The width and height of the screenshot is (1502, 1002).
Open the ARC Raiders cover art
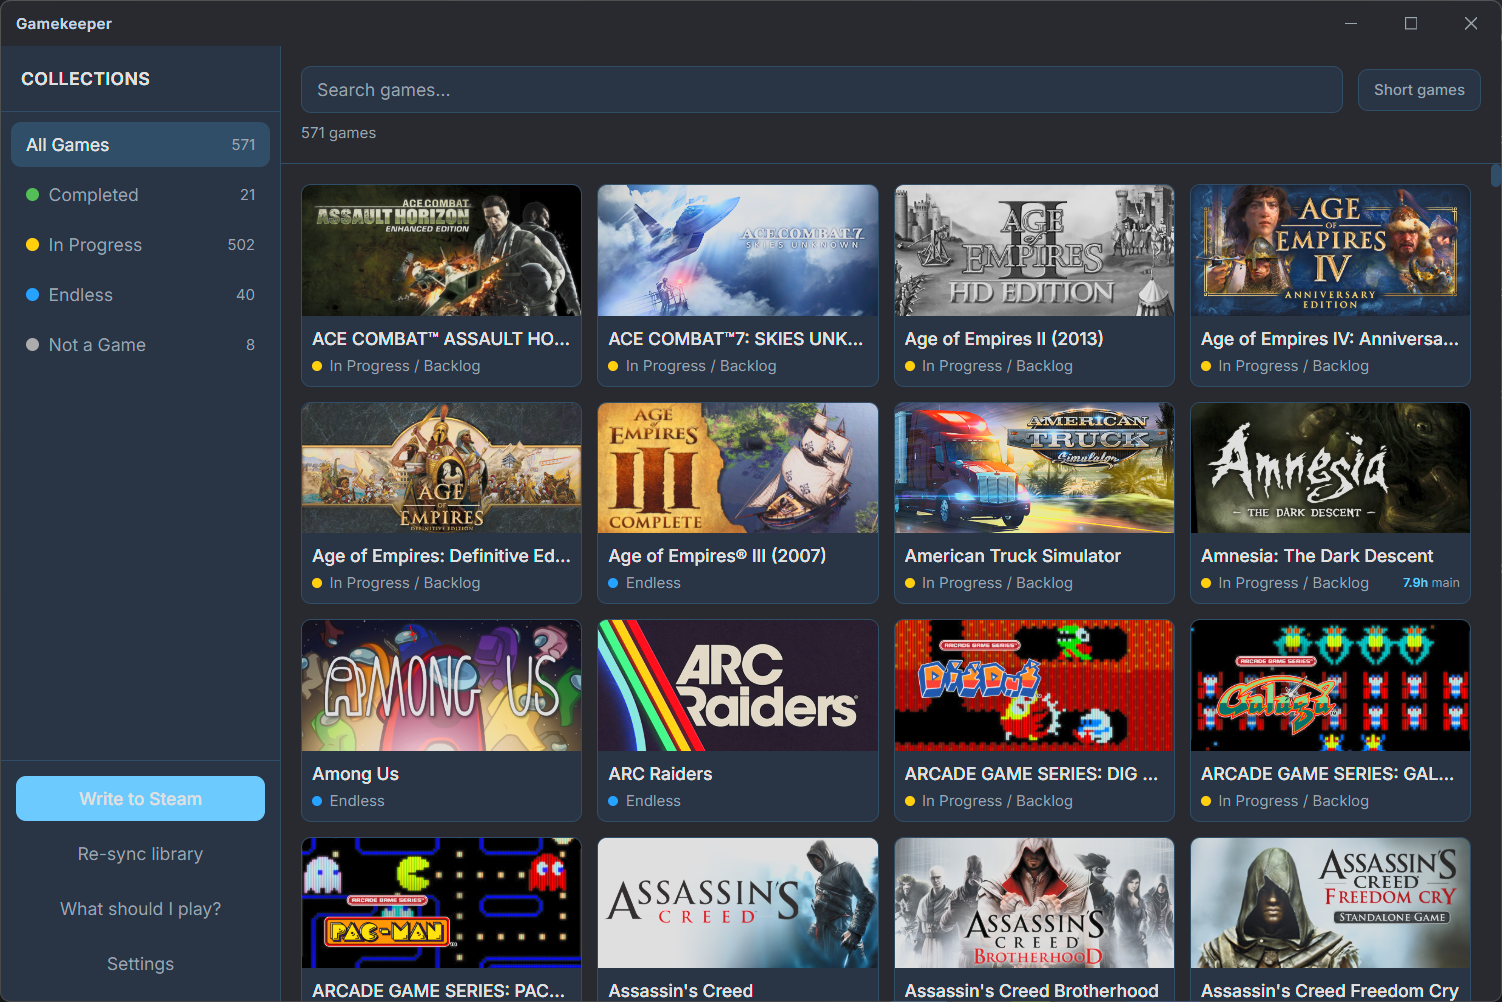[x=738, y=685]
